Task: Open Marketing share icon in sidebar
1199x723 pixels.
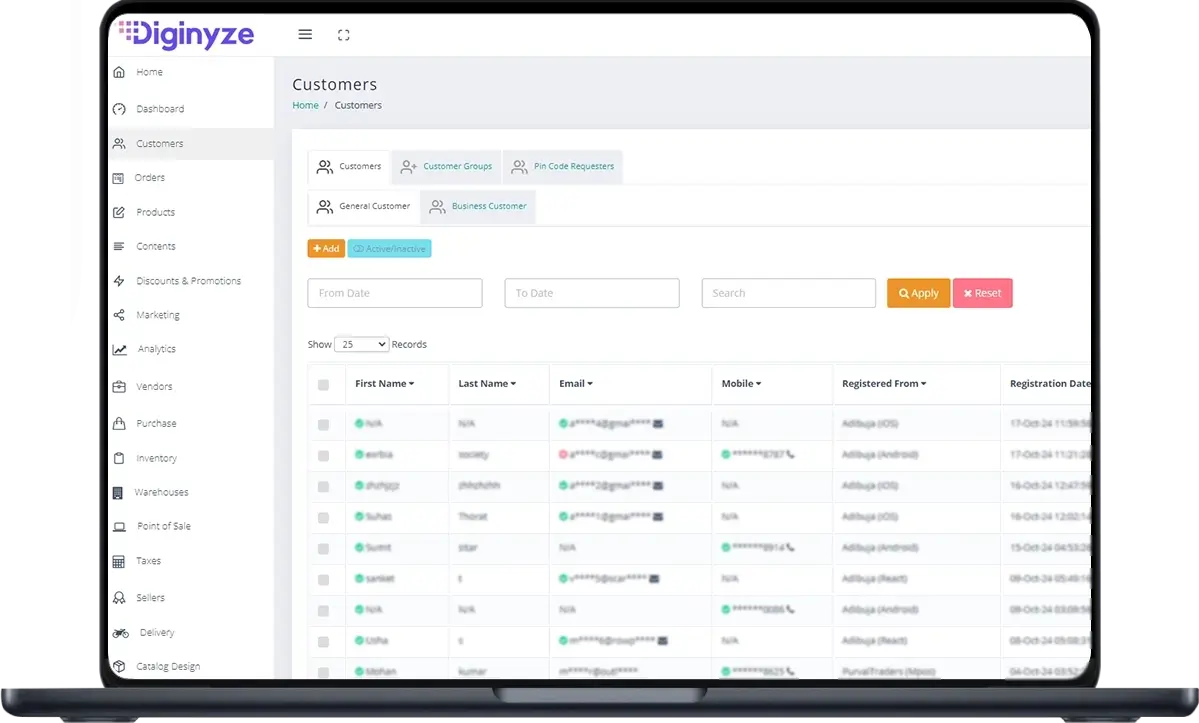Action: tap(119, 315)
